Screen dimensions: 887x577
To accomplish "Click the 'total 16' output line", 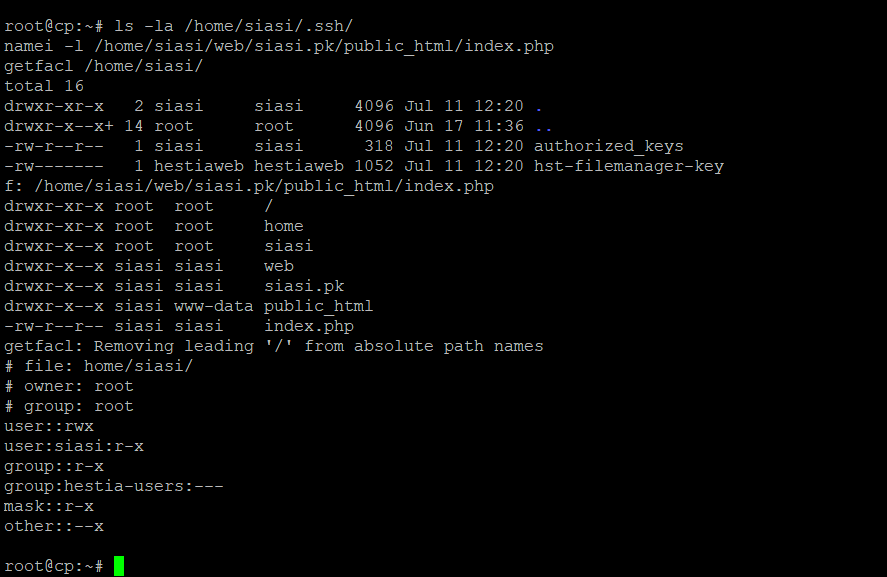I will click(x=44, y=86).
